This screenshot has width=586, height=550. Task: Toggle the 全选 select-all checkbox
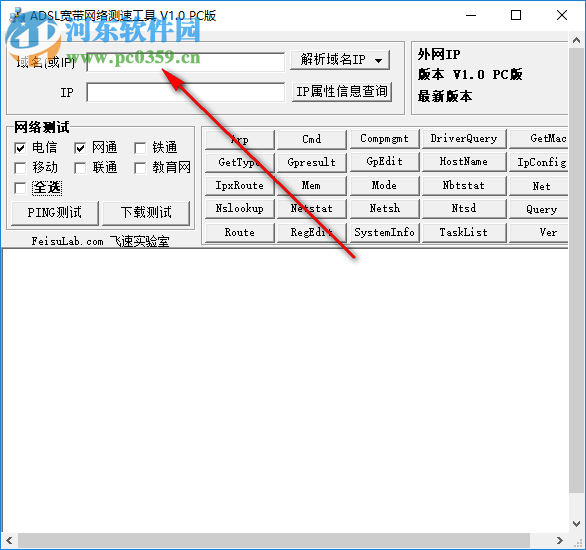coord(20,188)
